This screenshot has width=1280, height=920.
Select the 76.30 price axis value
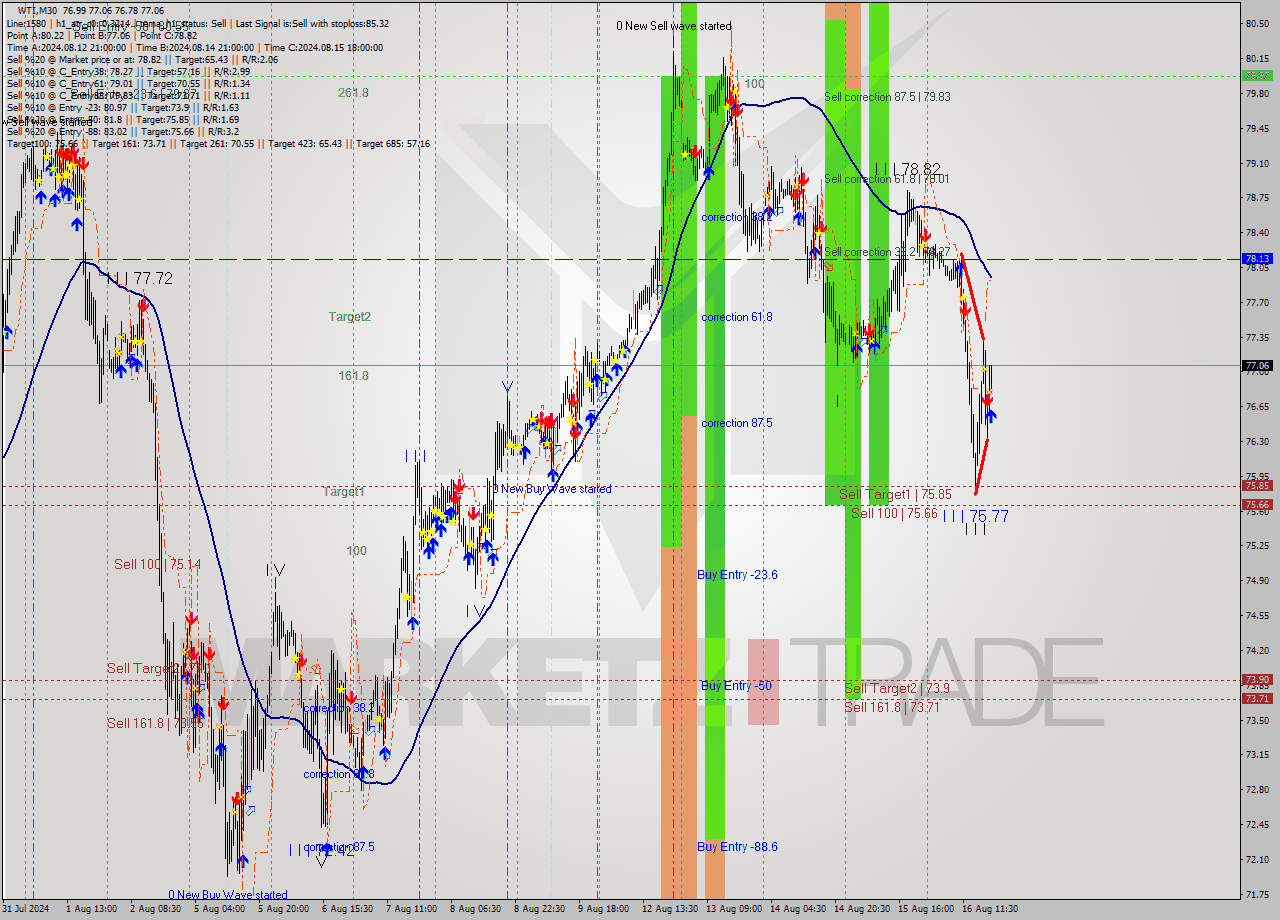point(1257,441)
